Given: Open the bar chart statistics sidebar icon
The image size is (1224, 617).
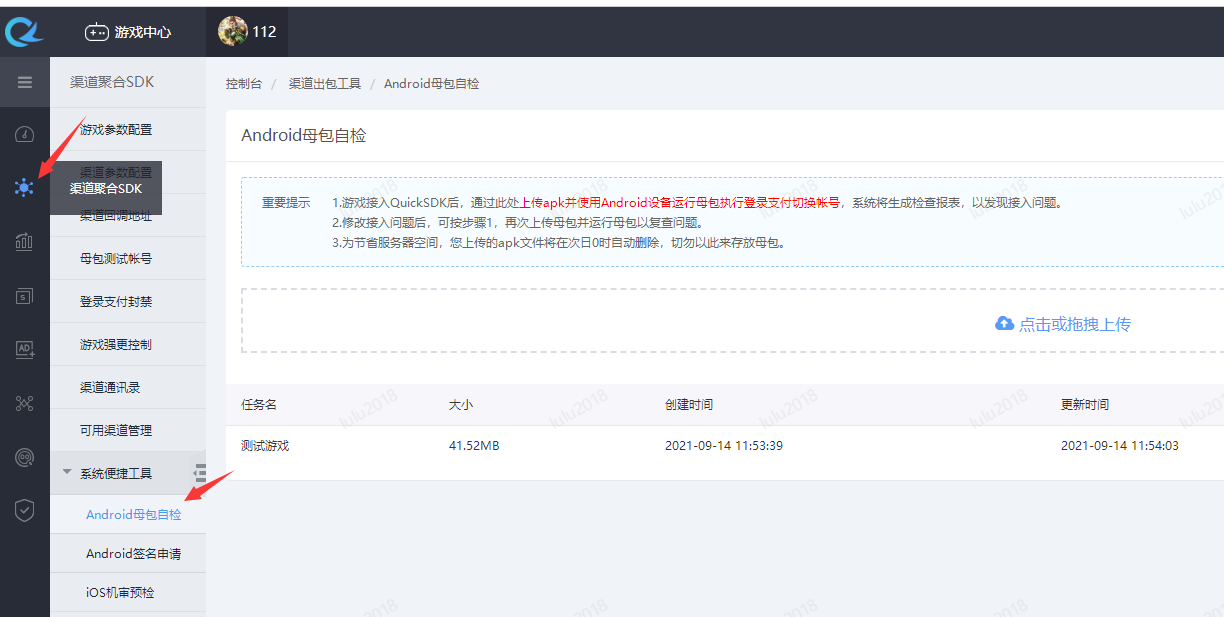Looking at the screenshot, I should (x=25, y=242).
